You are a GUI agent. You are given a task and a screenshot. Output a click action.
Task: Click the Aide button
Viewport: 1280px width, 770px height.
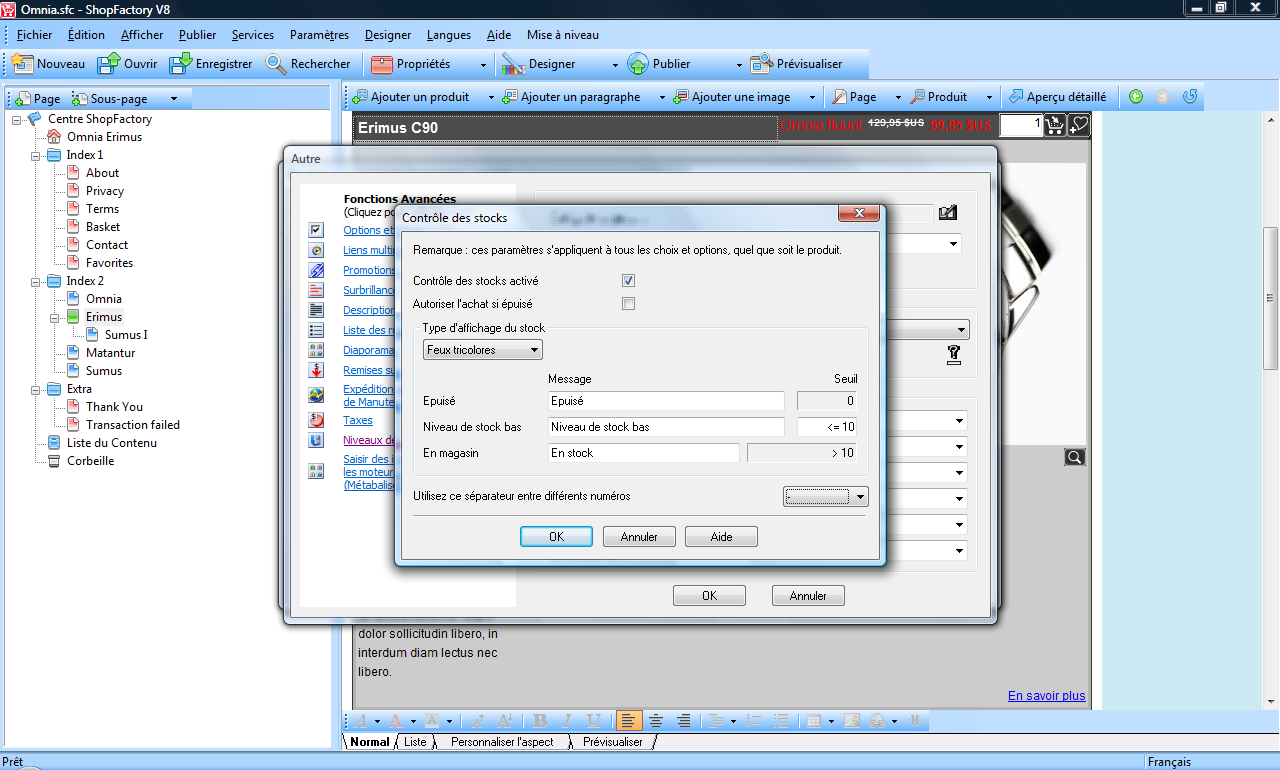[721, 537]
